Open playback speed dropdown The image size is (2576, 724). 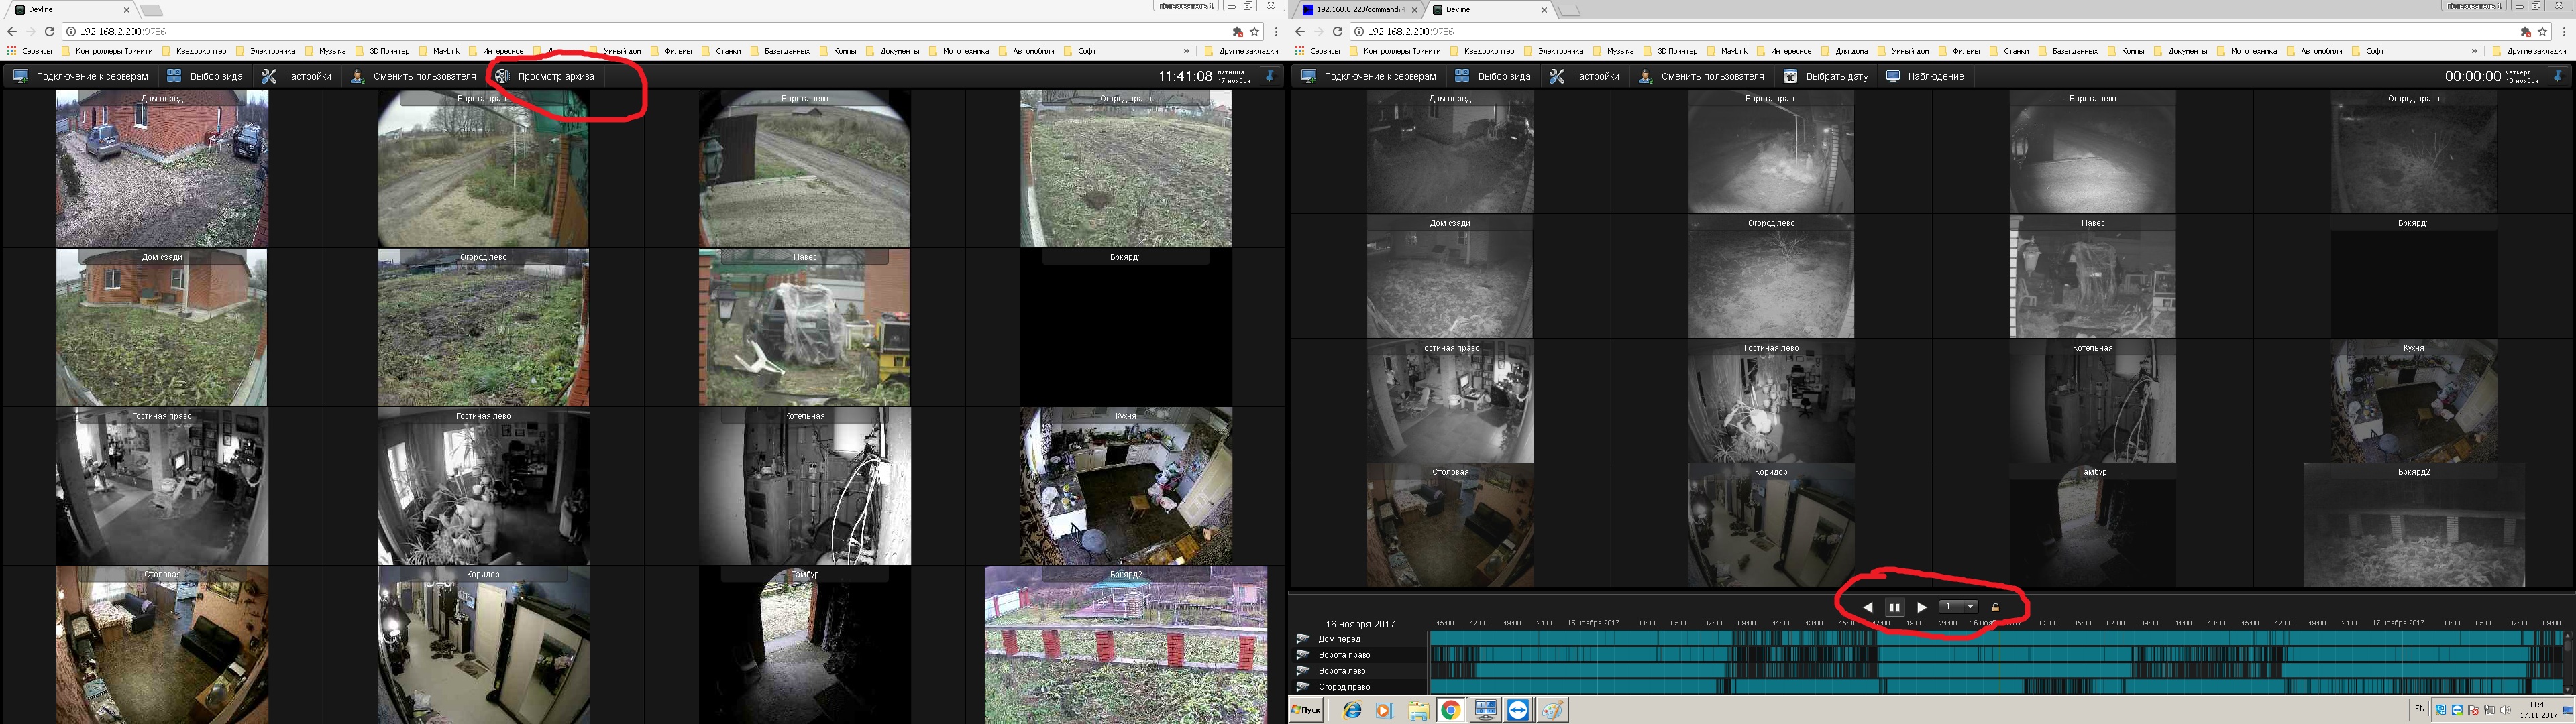(1970, 607)
